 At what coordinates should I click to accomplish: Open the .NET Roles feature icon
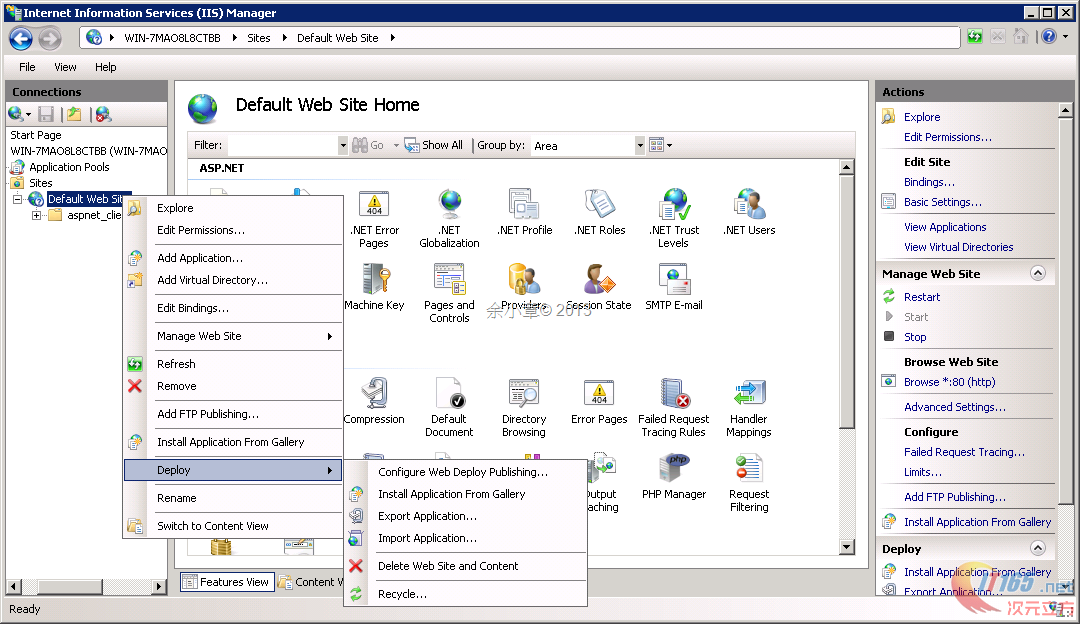tap(599, 205)
